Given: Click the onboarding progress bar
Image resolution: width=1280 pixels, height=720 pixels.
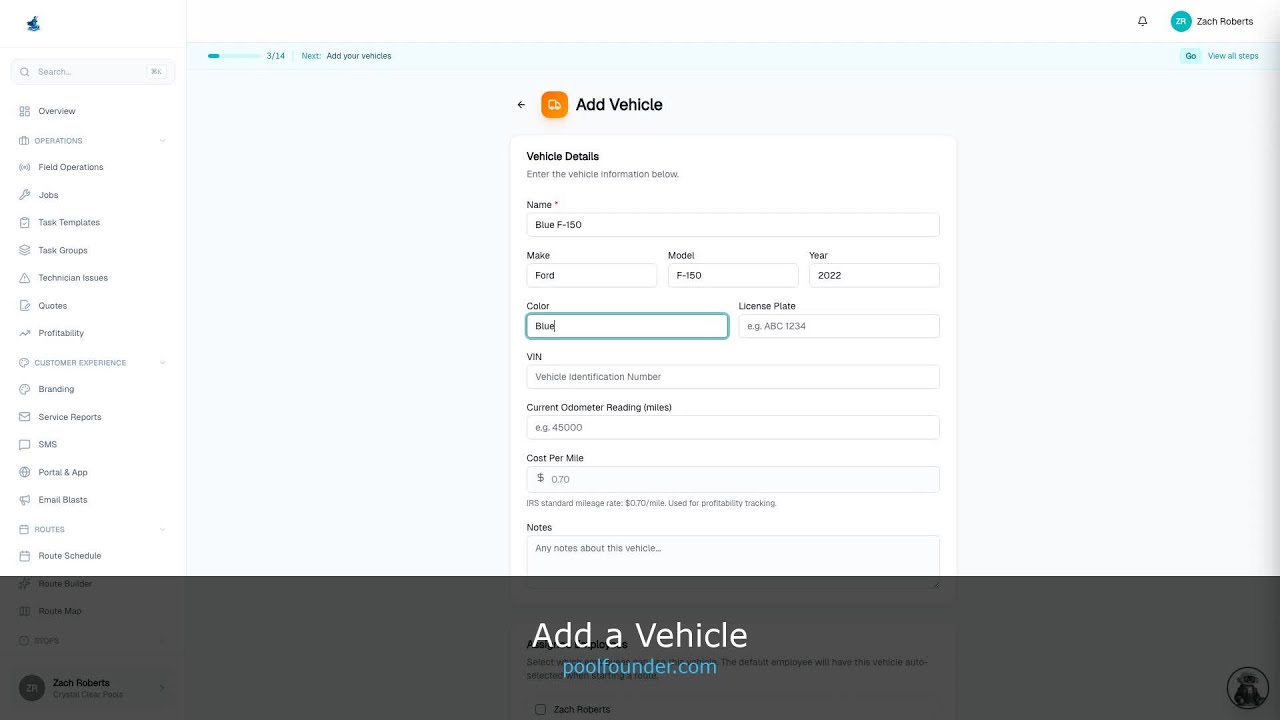Looking at the screenshot, I should [x=234, y=56].
